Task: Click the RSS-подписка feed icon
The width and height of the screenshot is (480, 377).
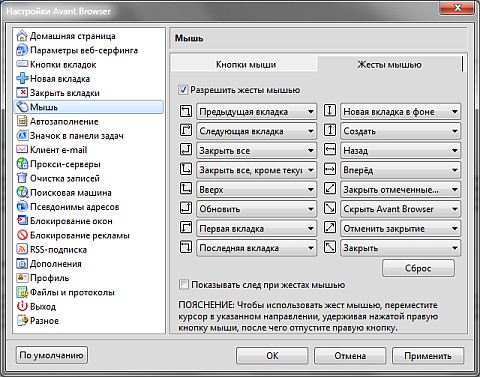Action: click(22, 249)
